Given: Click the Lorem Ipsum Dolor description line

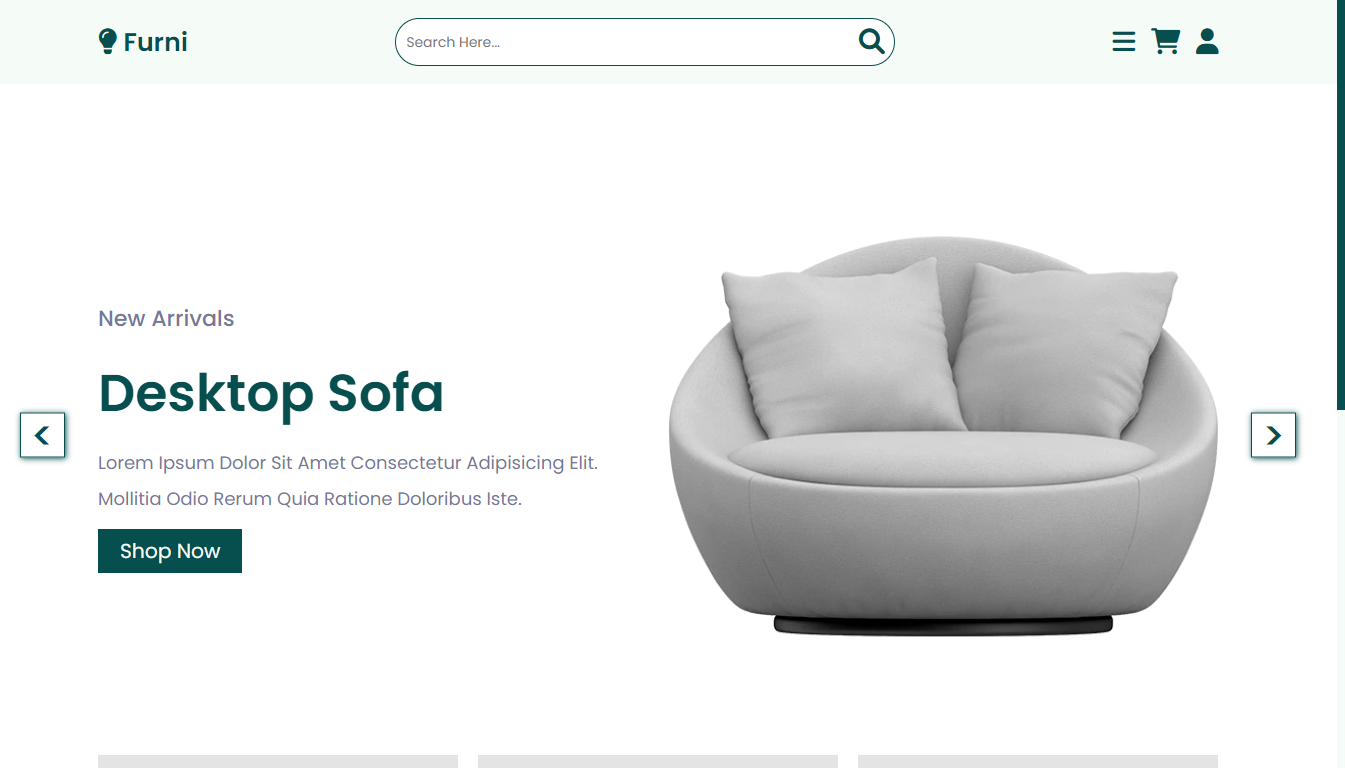Looking at the screenshot, I should [x=348, y=463].
